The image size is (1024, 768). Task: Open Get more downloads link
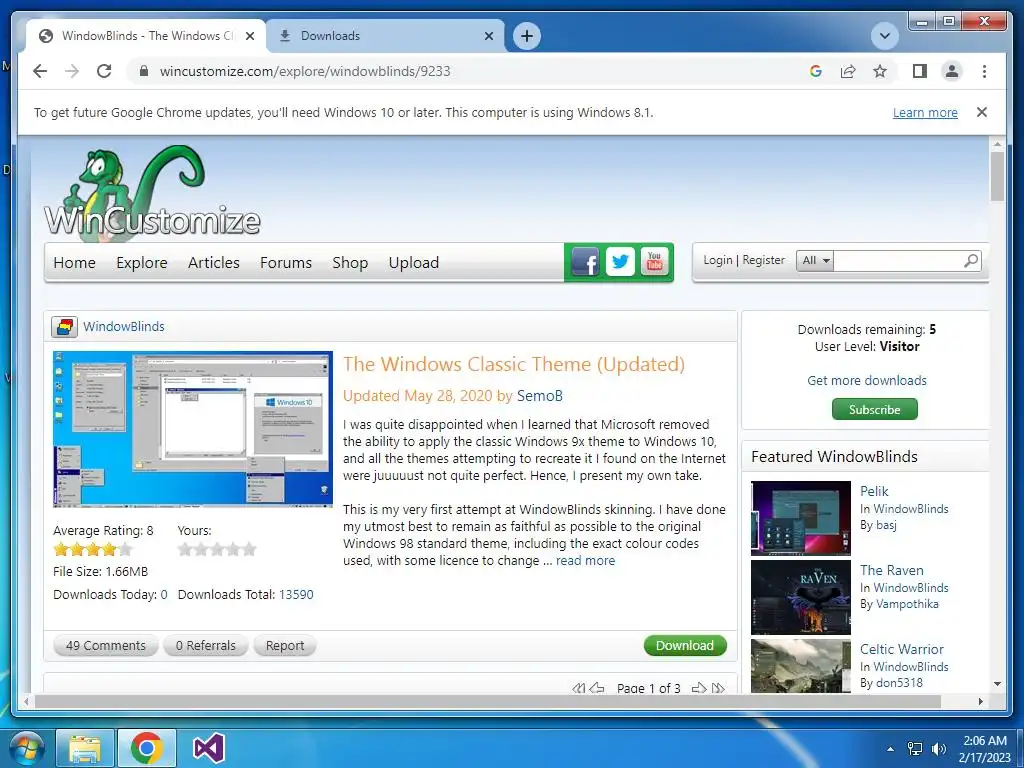[867, 380]
